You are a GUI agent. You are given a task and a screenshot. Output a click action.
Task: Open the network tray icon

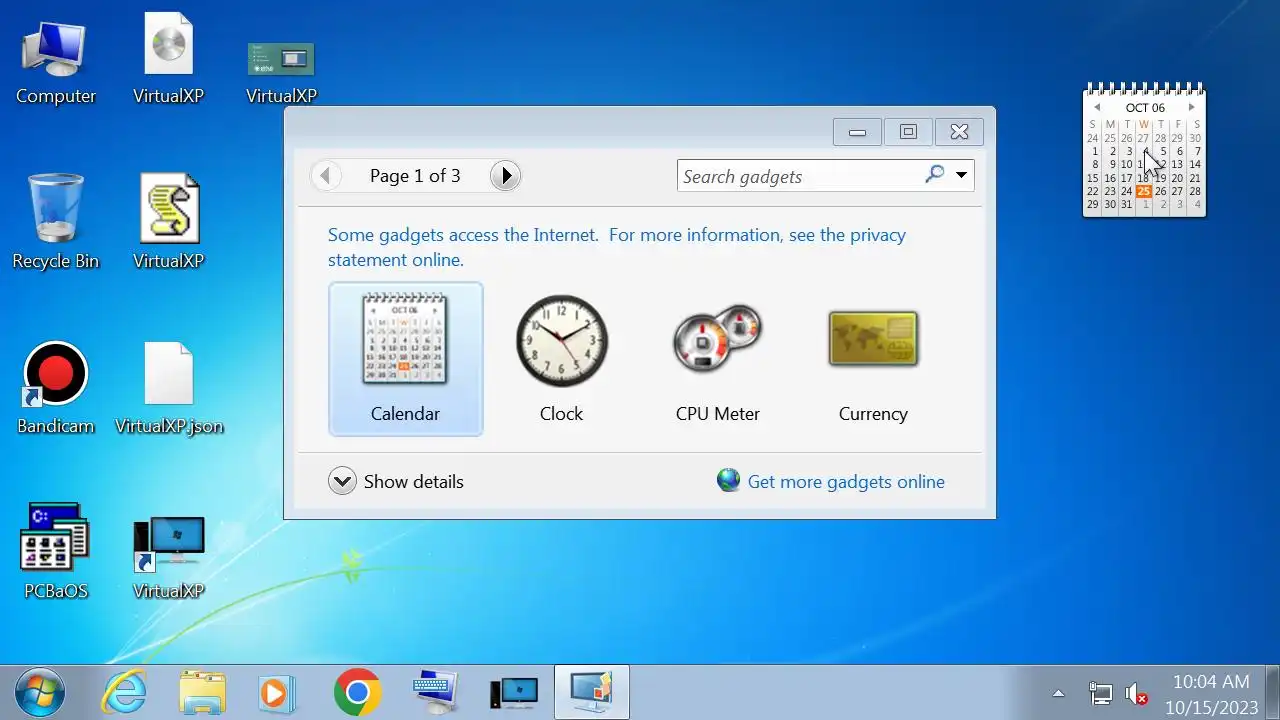point(1100,693)
